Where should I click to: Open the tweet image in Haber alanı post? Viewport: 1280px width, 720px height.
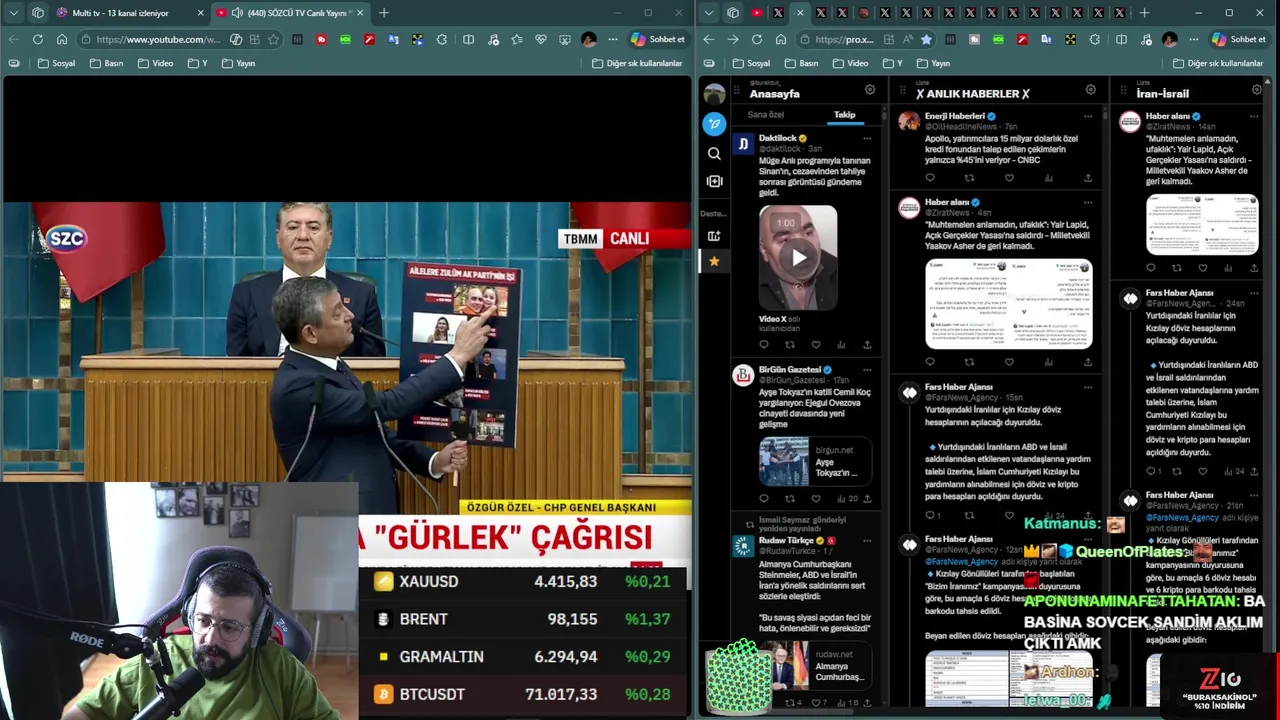[x=1008, y=304]
